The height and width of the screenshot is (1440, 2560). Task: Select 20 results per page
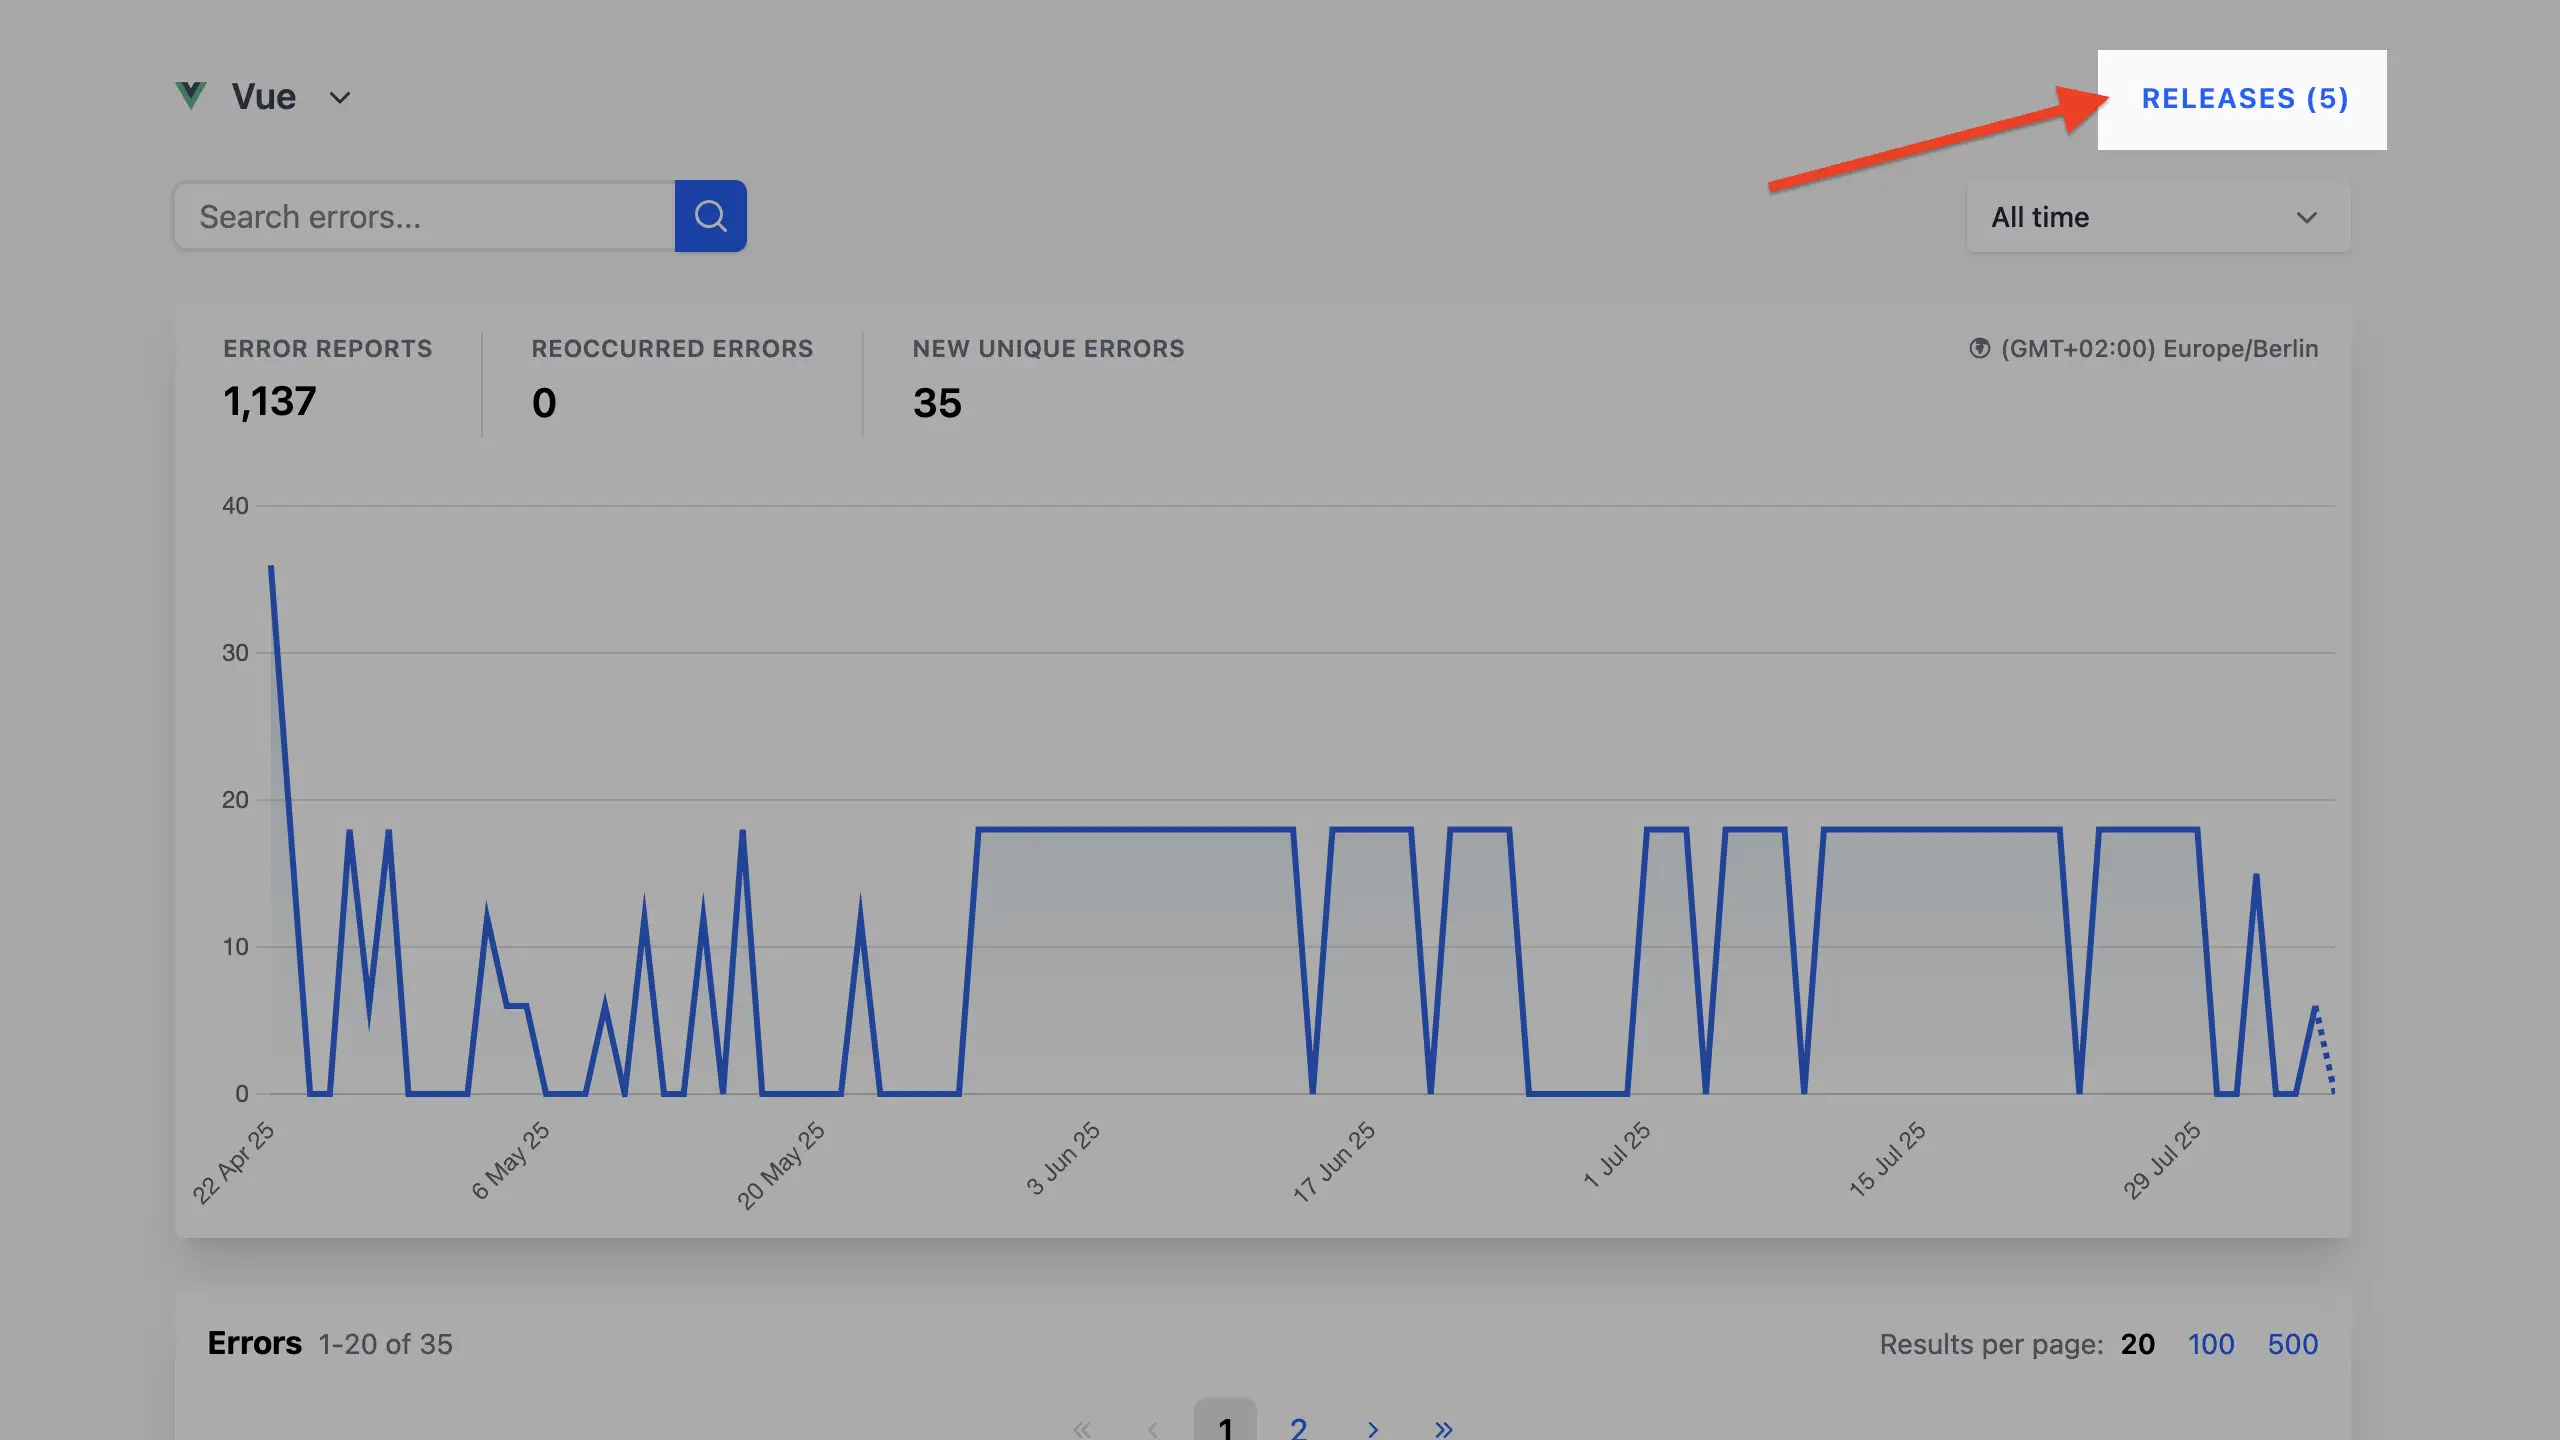click(x=2138, y=1344)
